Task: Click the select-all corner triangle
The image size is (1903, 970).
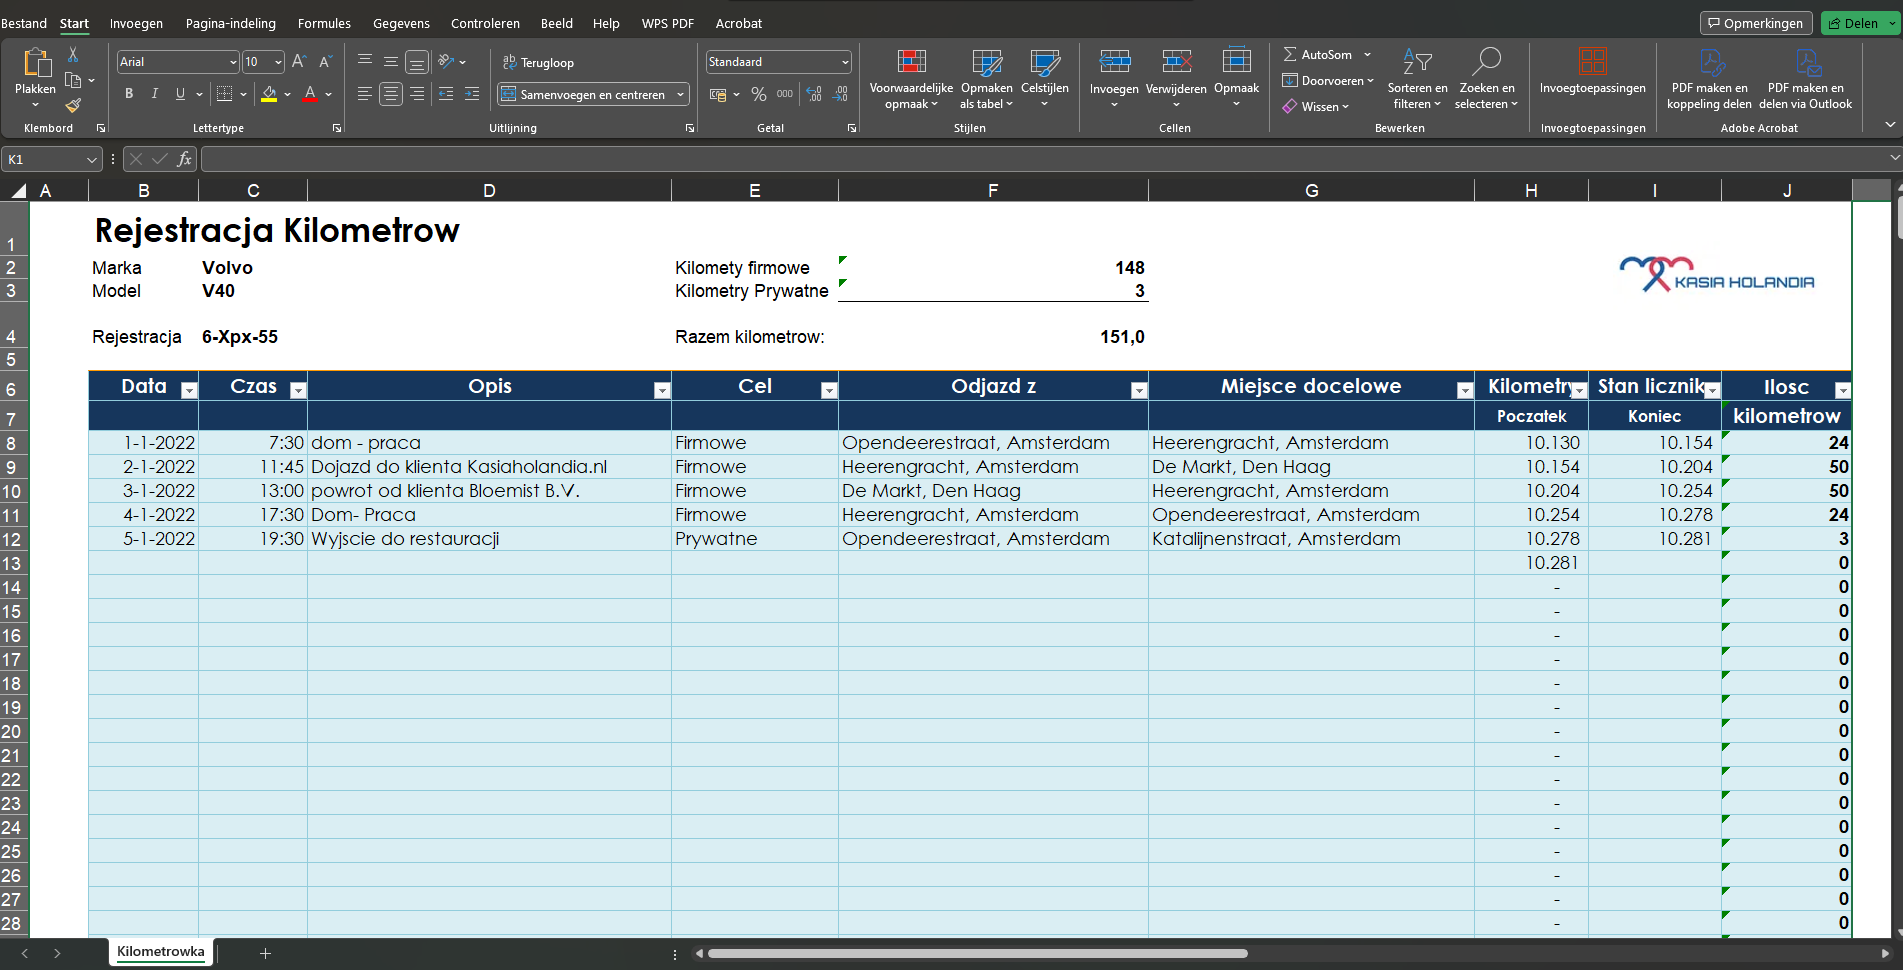Action: point(18,190)
